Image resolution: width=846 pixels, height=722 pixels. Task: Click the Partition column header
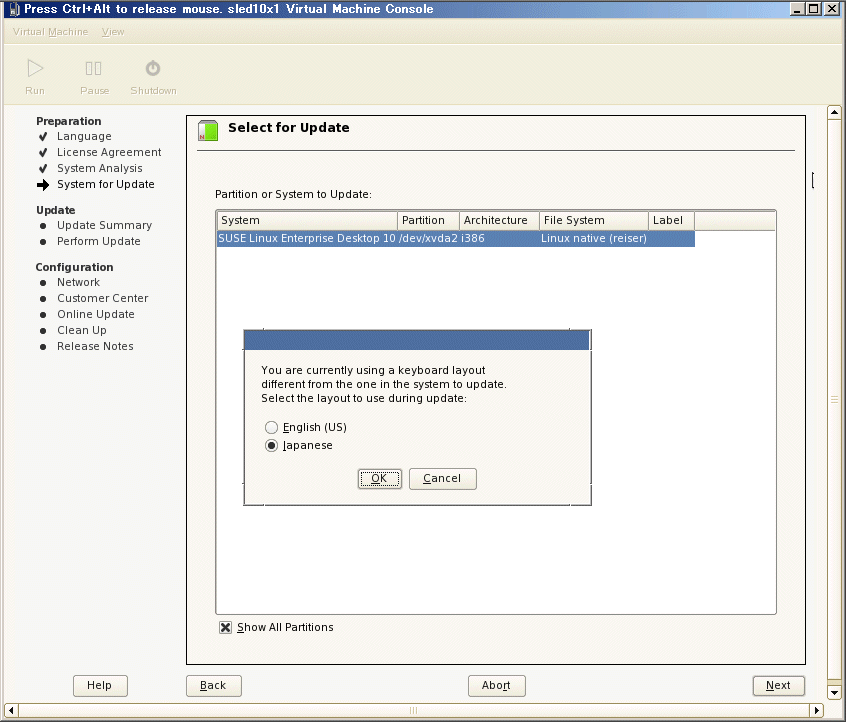[428, 221]
